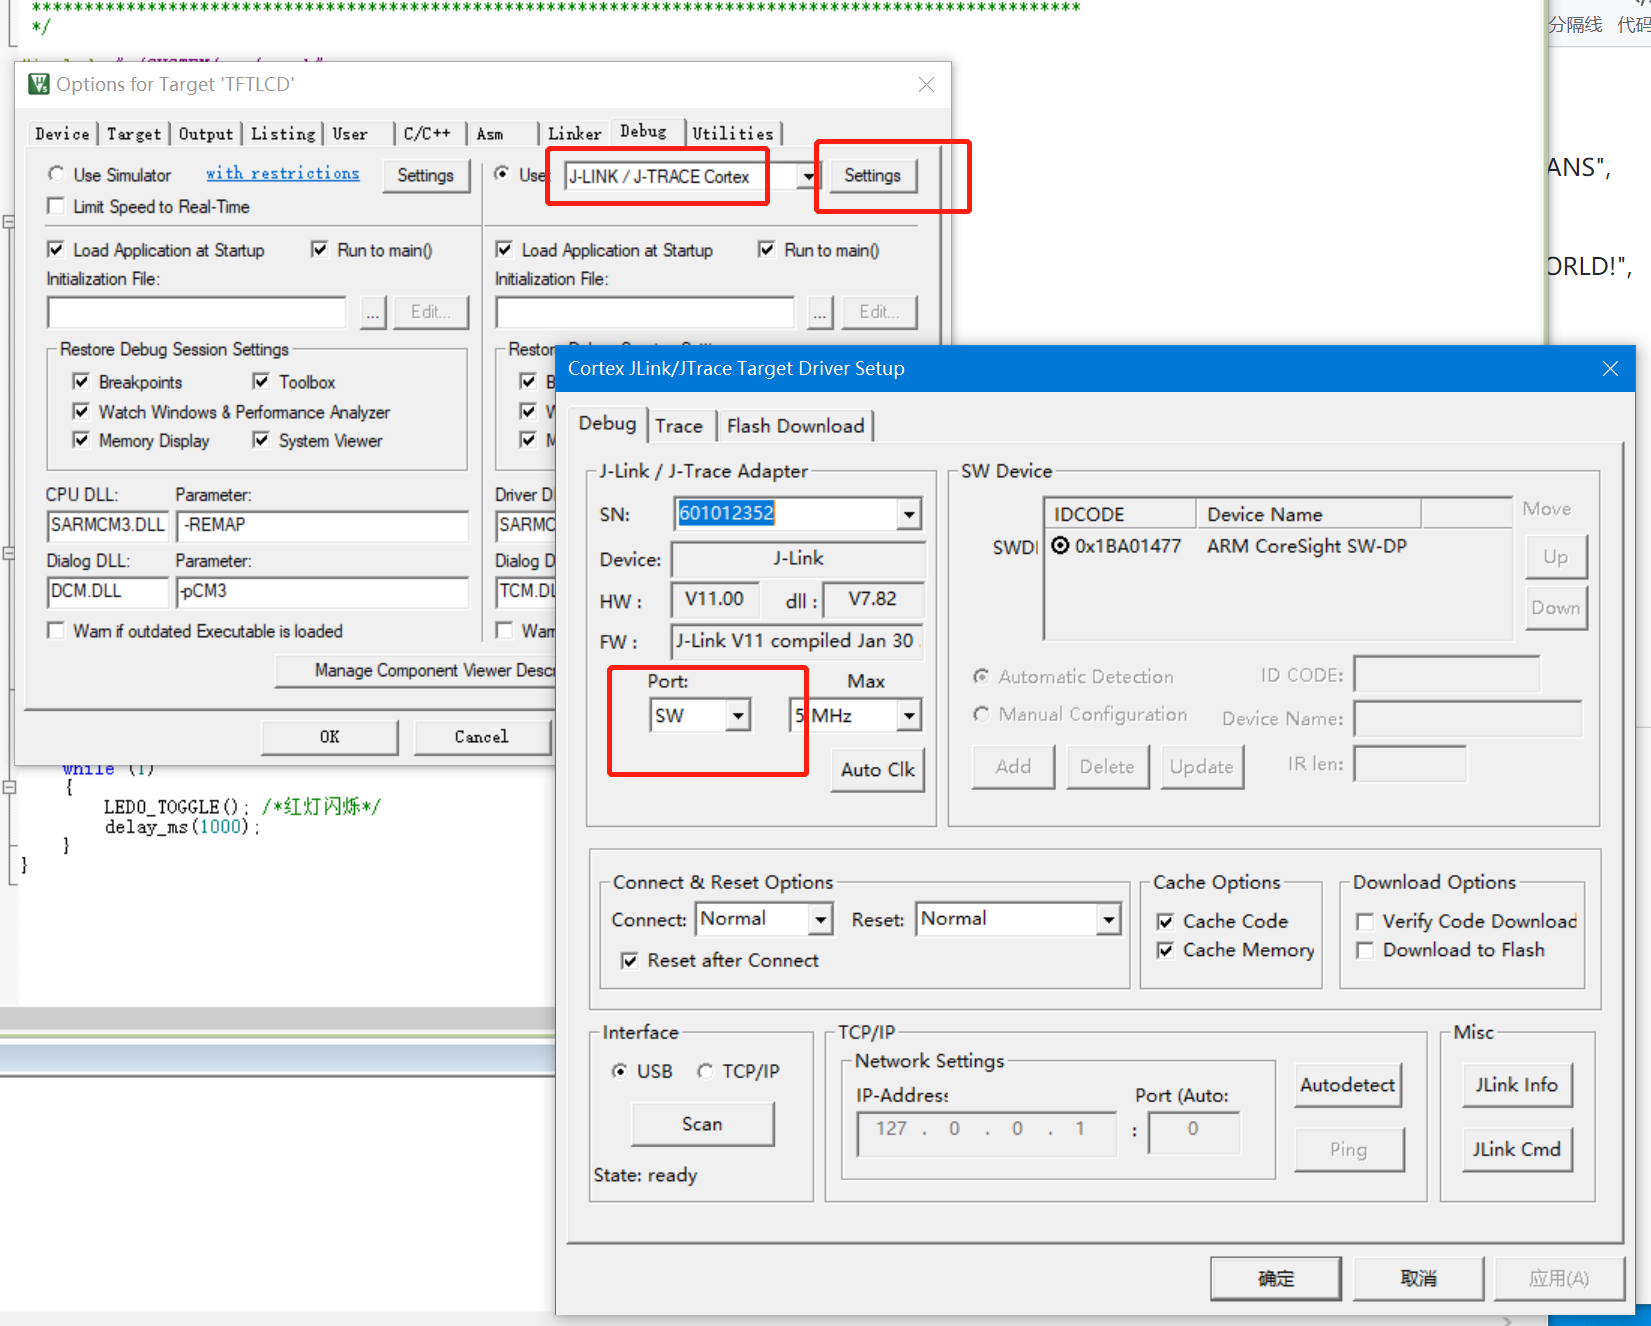Switch to the Trace tab

coord(679,426)
